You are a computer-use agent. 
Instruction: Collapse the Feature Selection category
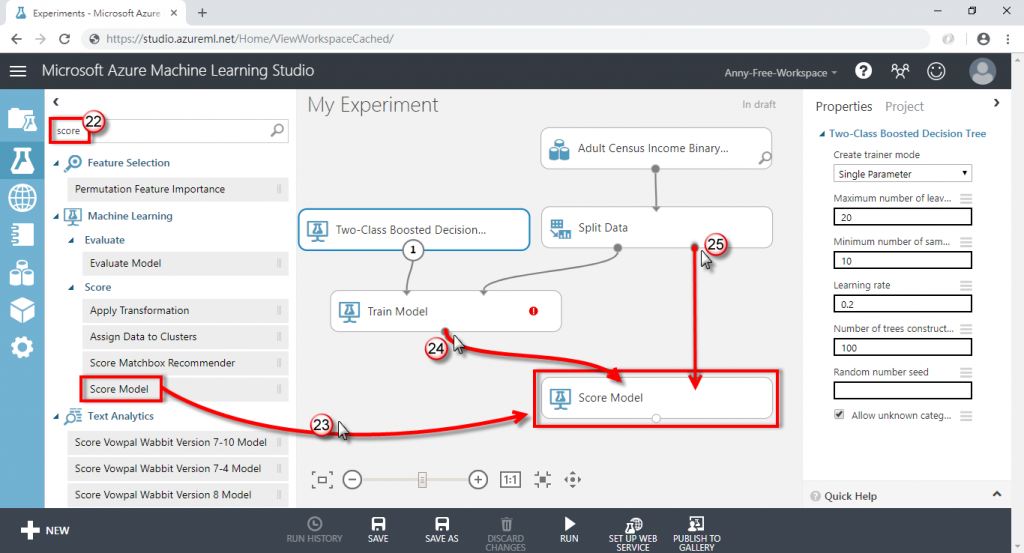click(56, 163)
